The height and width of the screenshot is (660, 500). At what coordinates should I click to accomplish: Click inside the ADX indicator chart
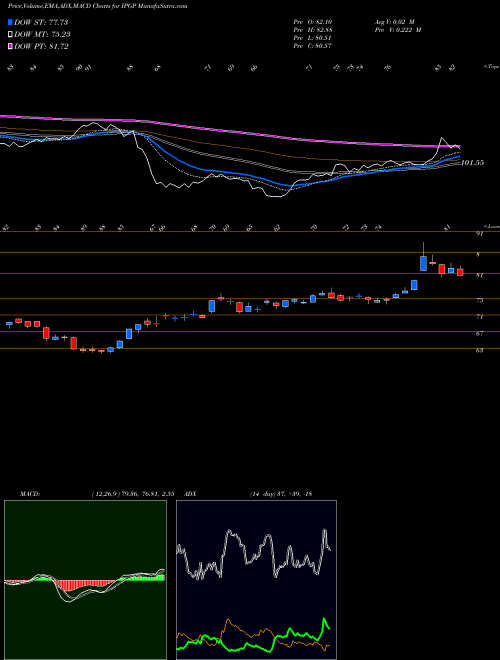pyautogui.click(x=256, y=580)
